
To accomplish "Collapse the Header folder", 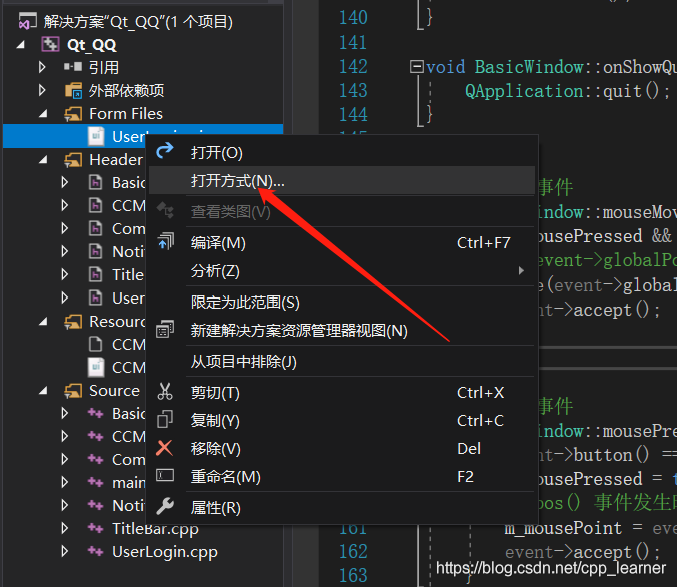I will pos(43,160).
